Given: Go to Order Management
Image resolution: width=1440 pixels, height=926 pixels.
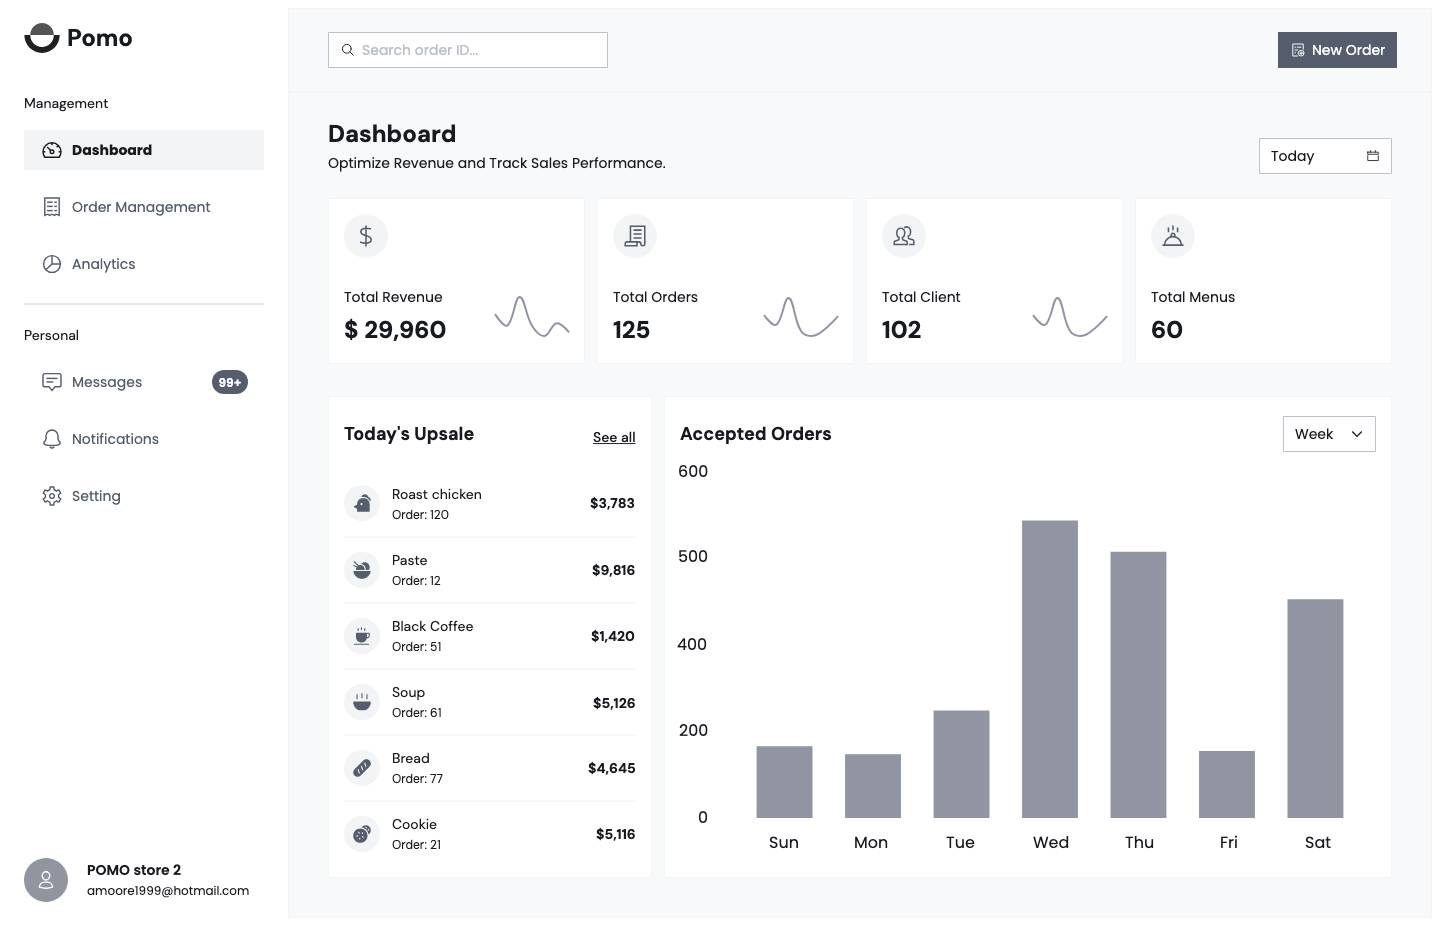Looking at the screenshot, I should point(144,207).
